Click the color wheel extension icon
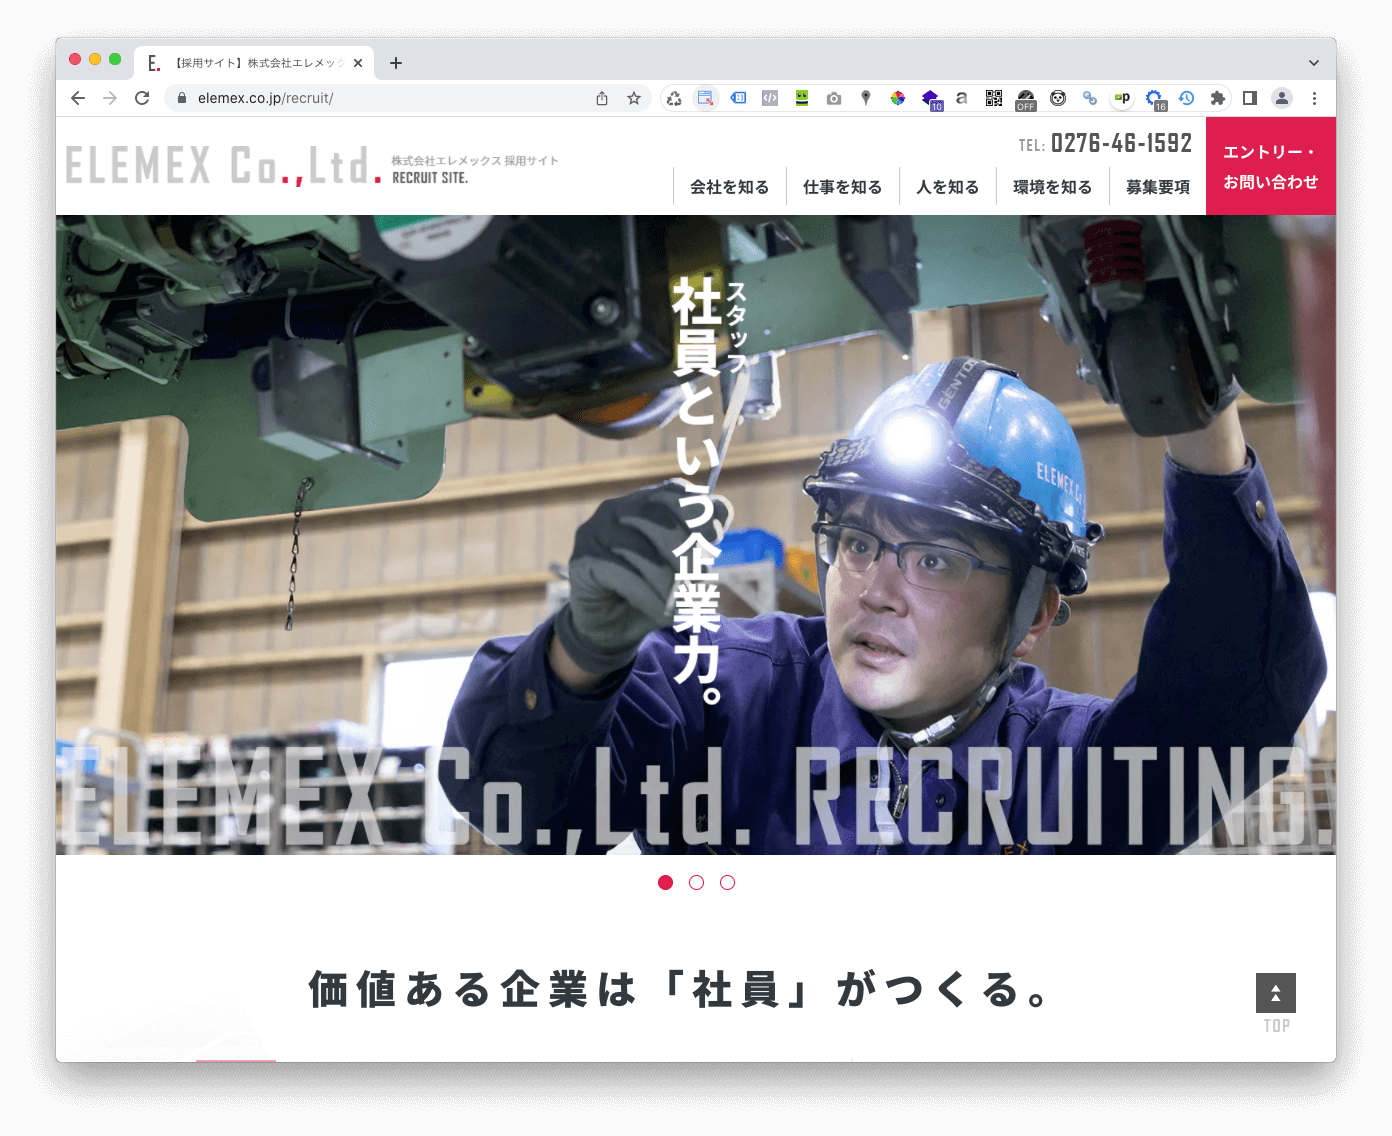 point(898,98)
